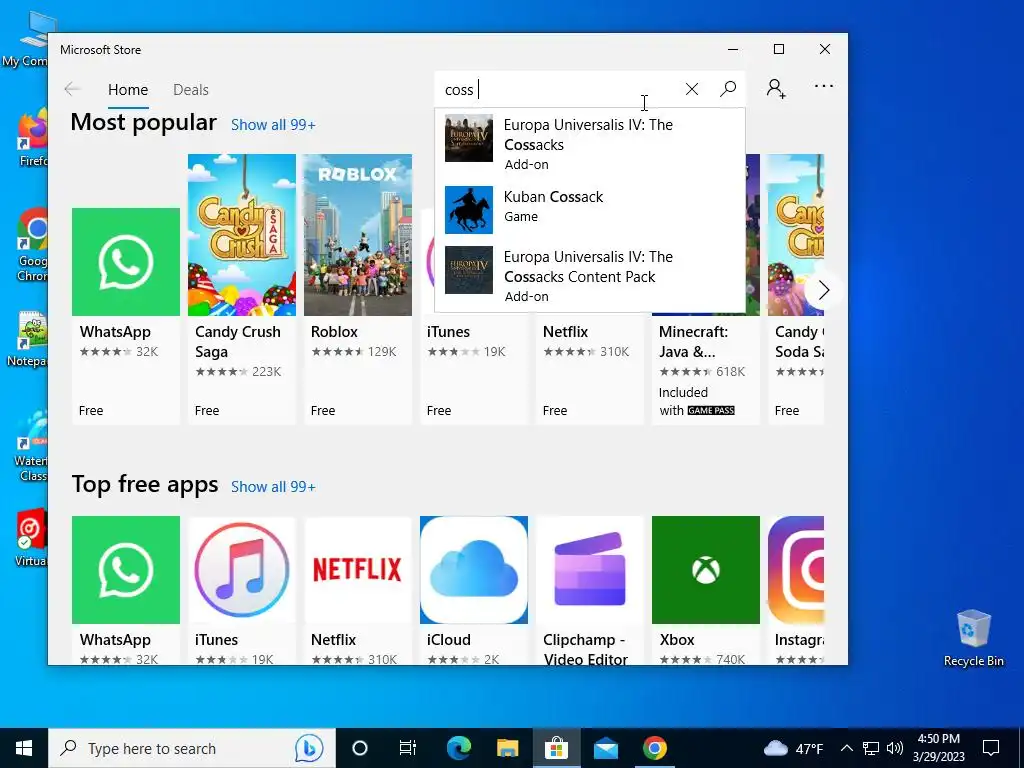Open the notification center icon
This screenshot has height=768, width=1024.
point(991,748)
